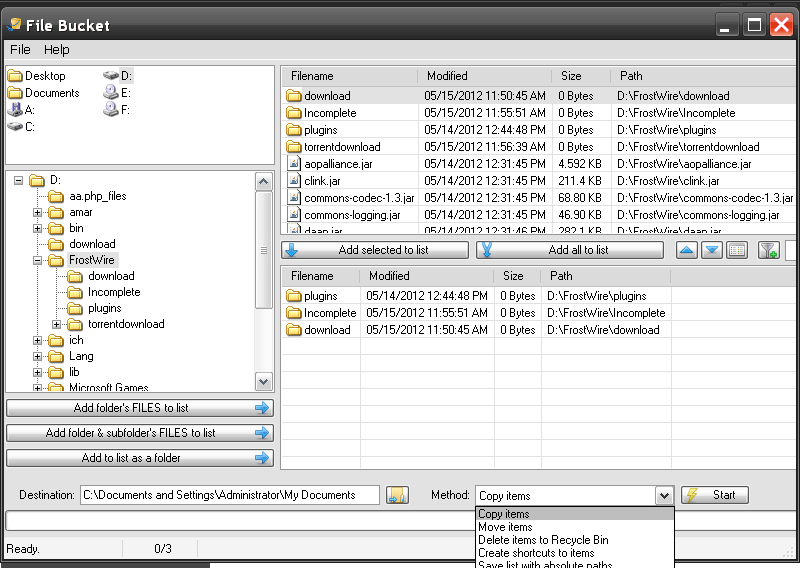Click the list view columns icon
The width and height of the screenshot is (800, 568).
click(738, 250)
